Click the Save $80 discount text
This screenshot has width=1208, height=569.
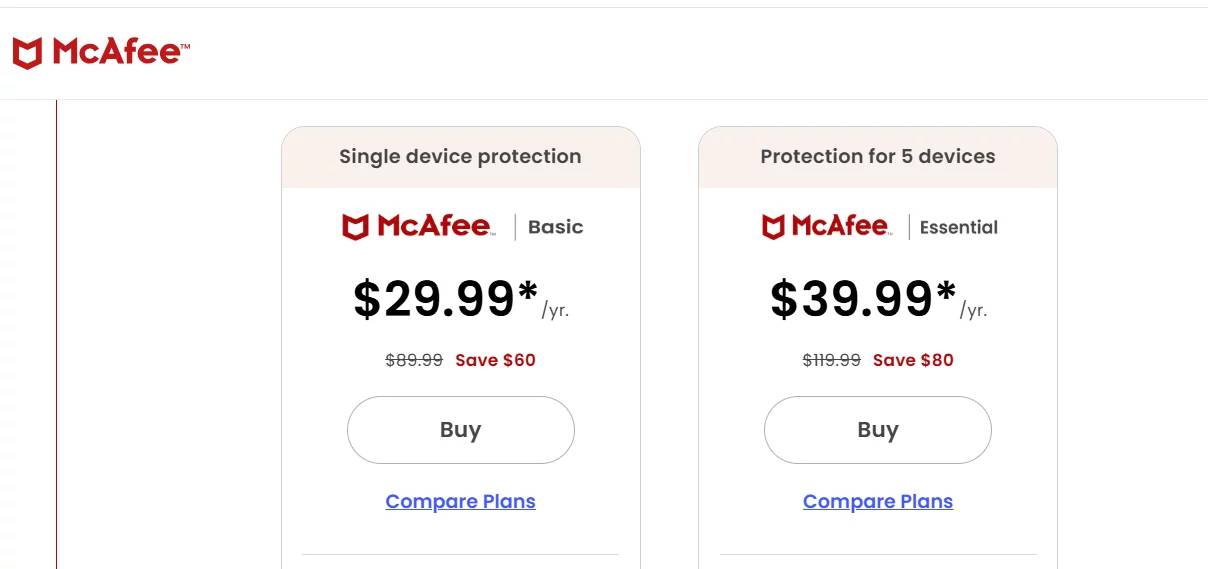[x=913, y=360]
